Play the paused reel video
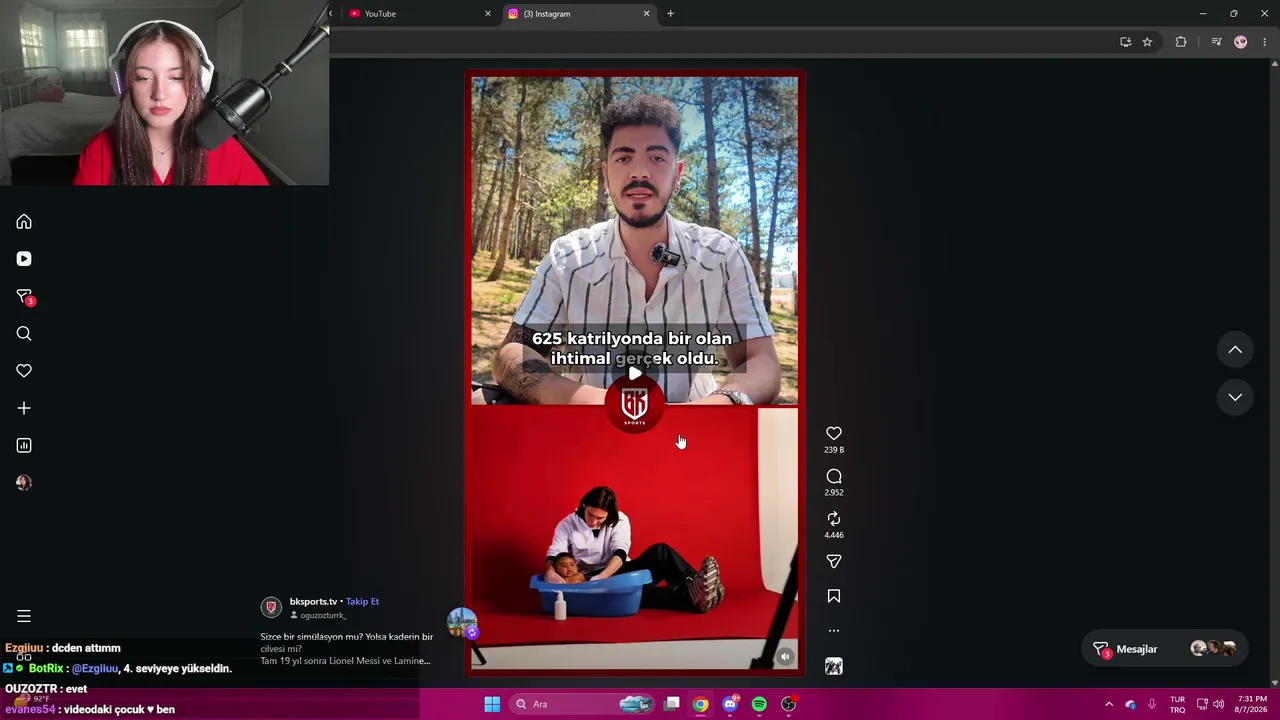This screenshot has height=720, width=1280. pos(635,374)
